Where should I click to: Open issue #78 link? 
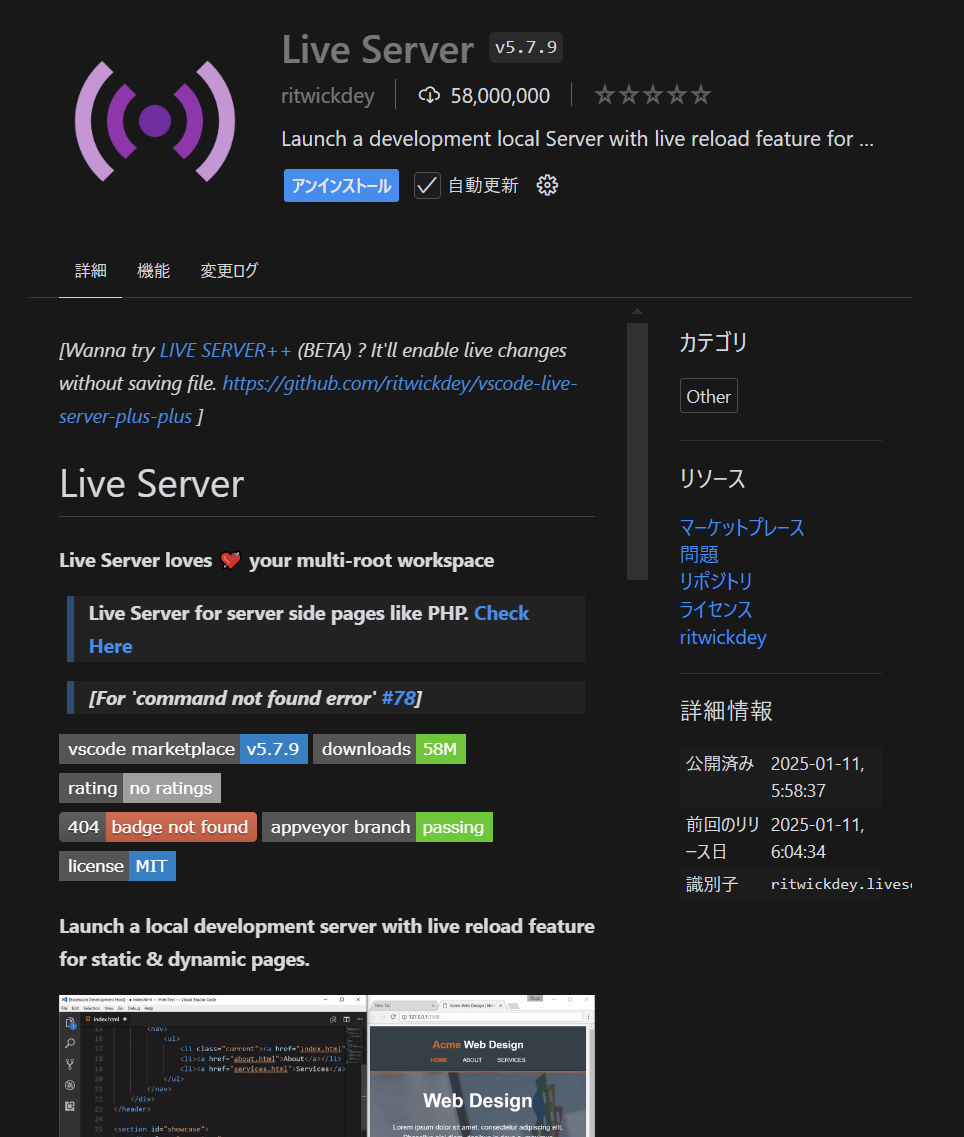(x=399, y=698)
